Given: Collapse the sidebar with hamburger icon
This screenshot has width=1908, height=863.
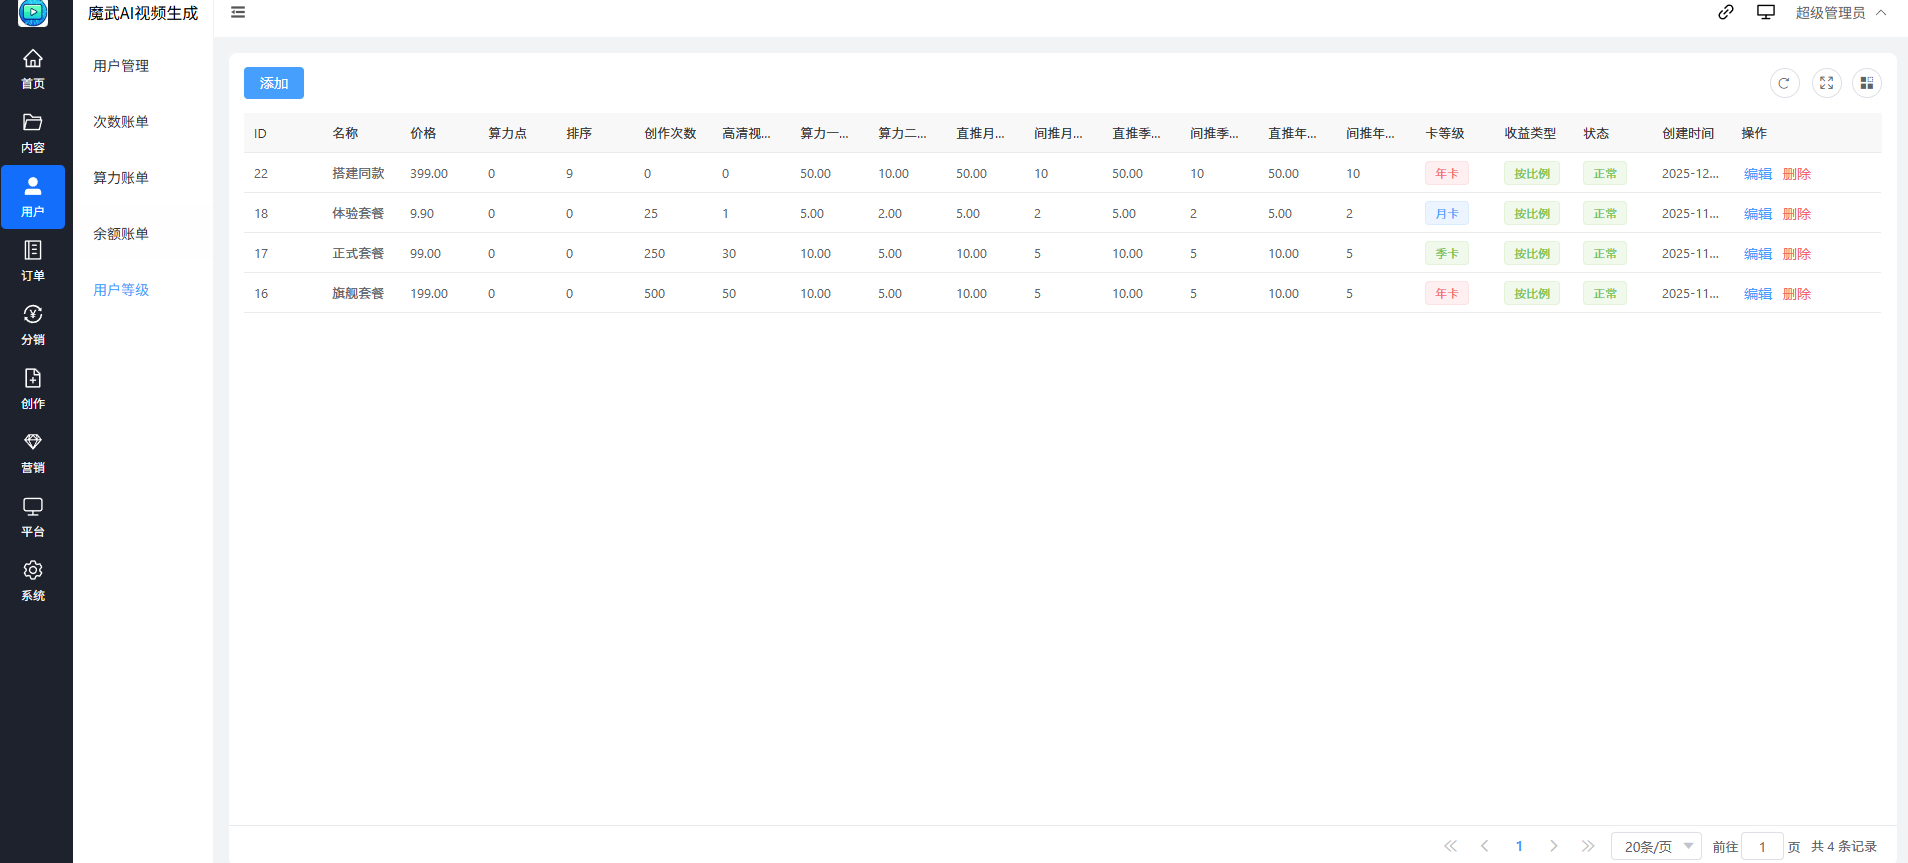Looking at the screenshot, I should pos(238,13).
